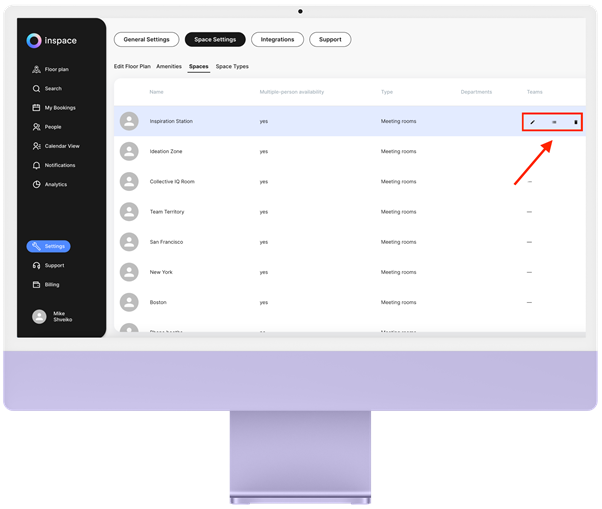602x509 pixels.
Task: Click the avatar for Inspiration Station
Action: [x=129, y=121]
